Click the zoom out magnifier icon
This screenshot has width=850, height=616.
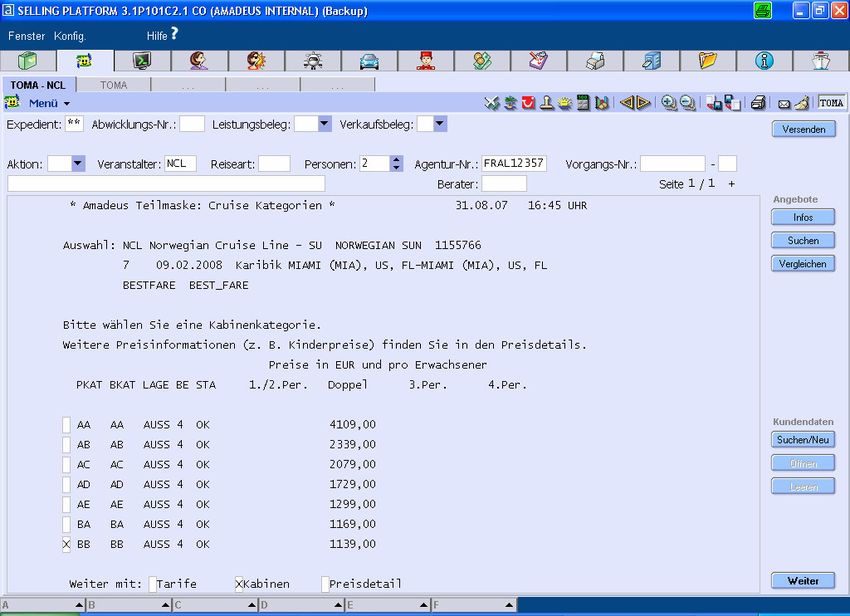pos(687,103)
